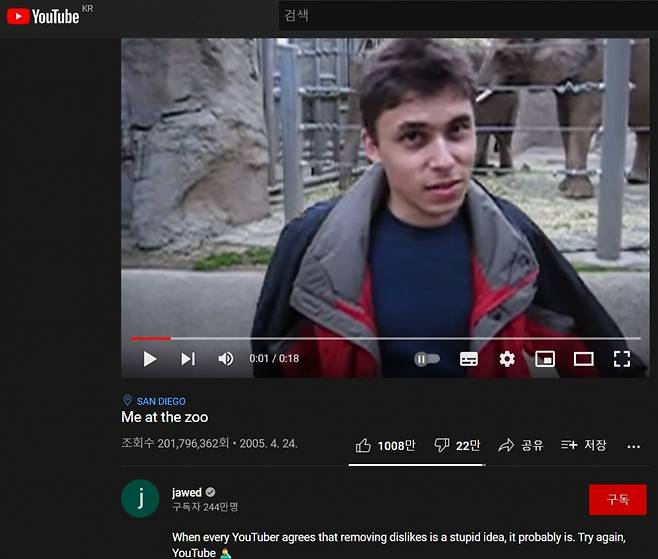Toggle theater mode view
The image size is (658, 559).
583,359
